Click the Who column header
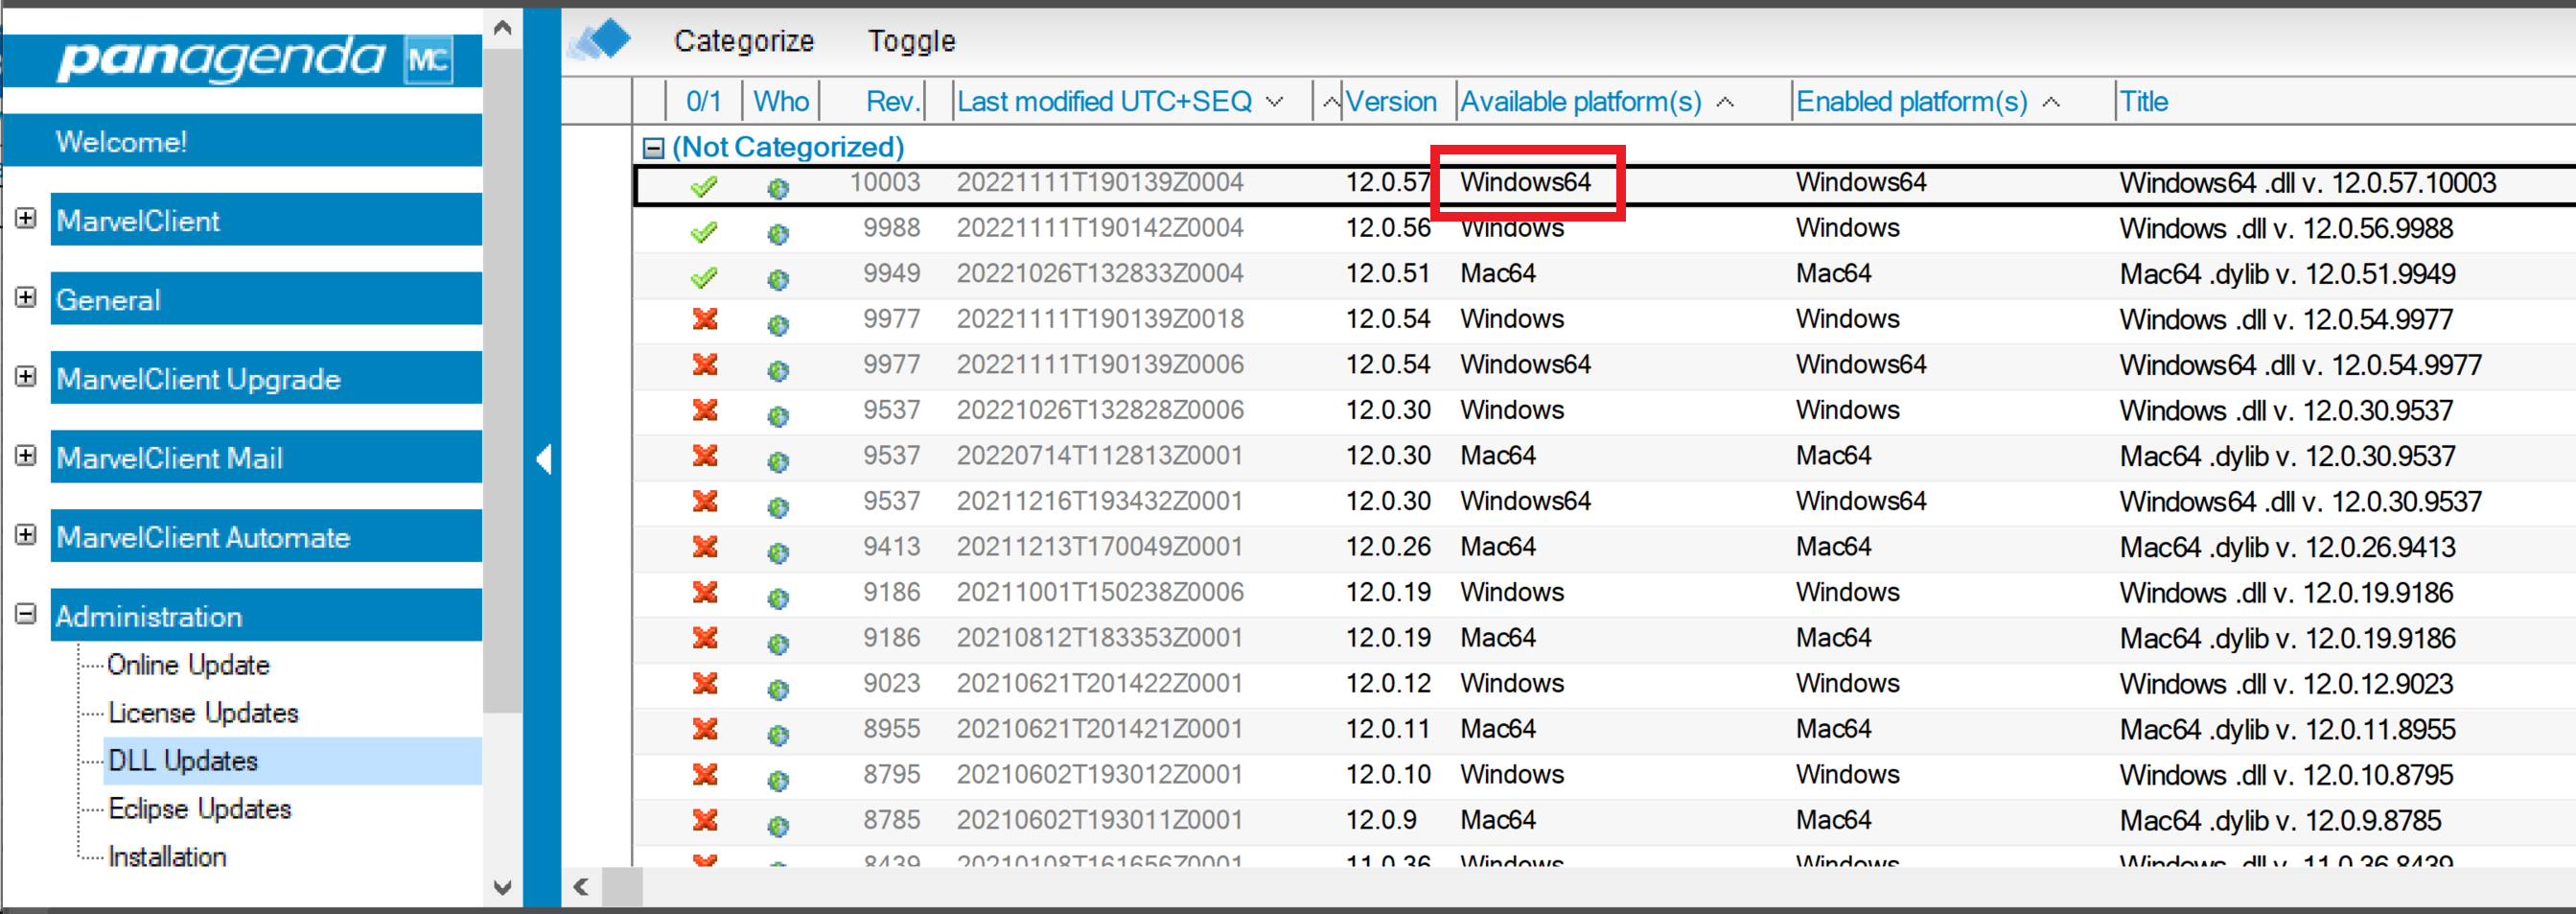The width and height of the screenshot is (2576, 914). pyautogui.click(x=781, y=101)
